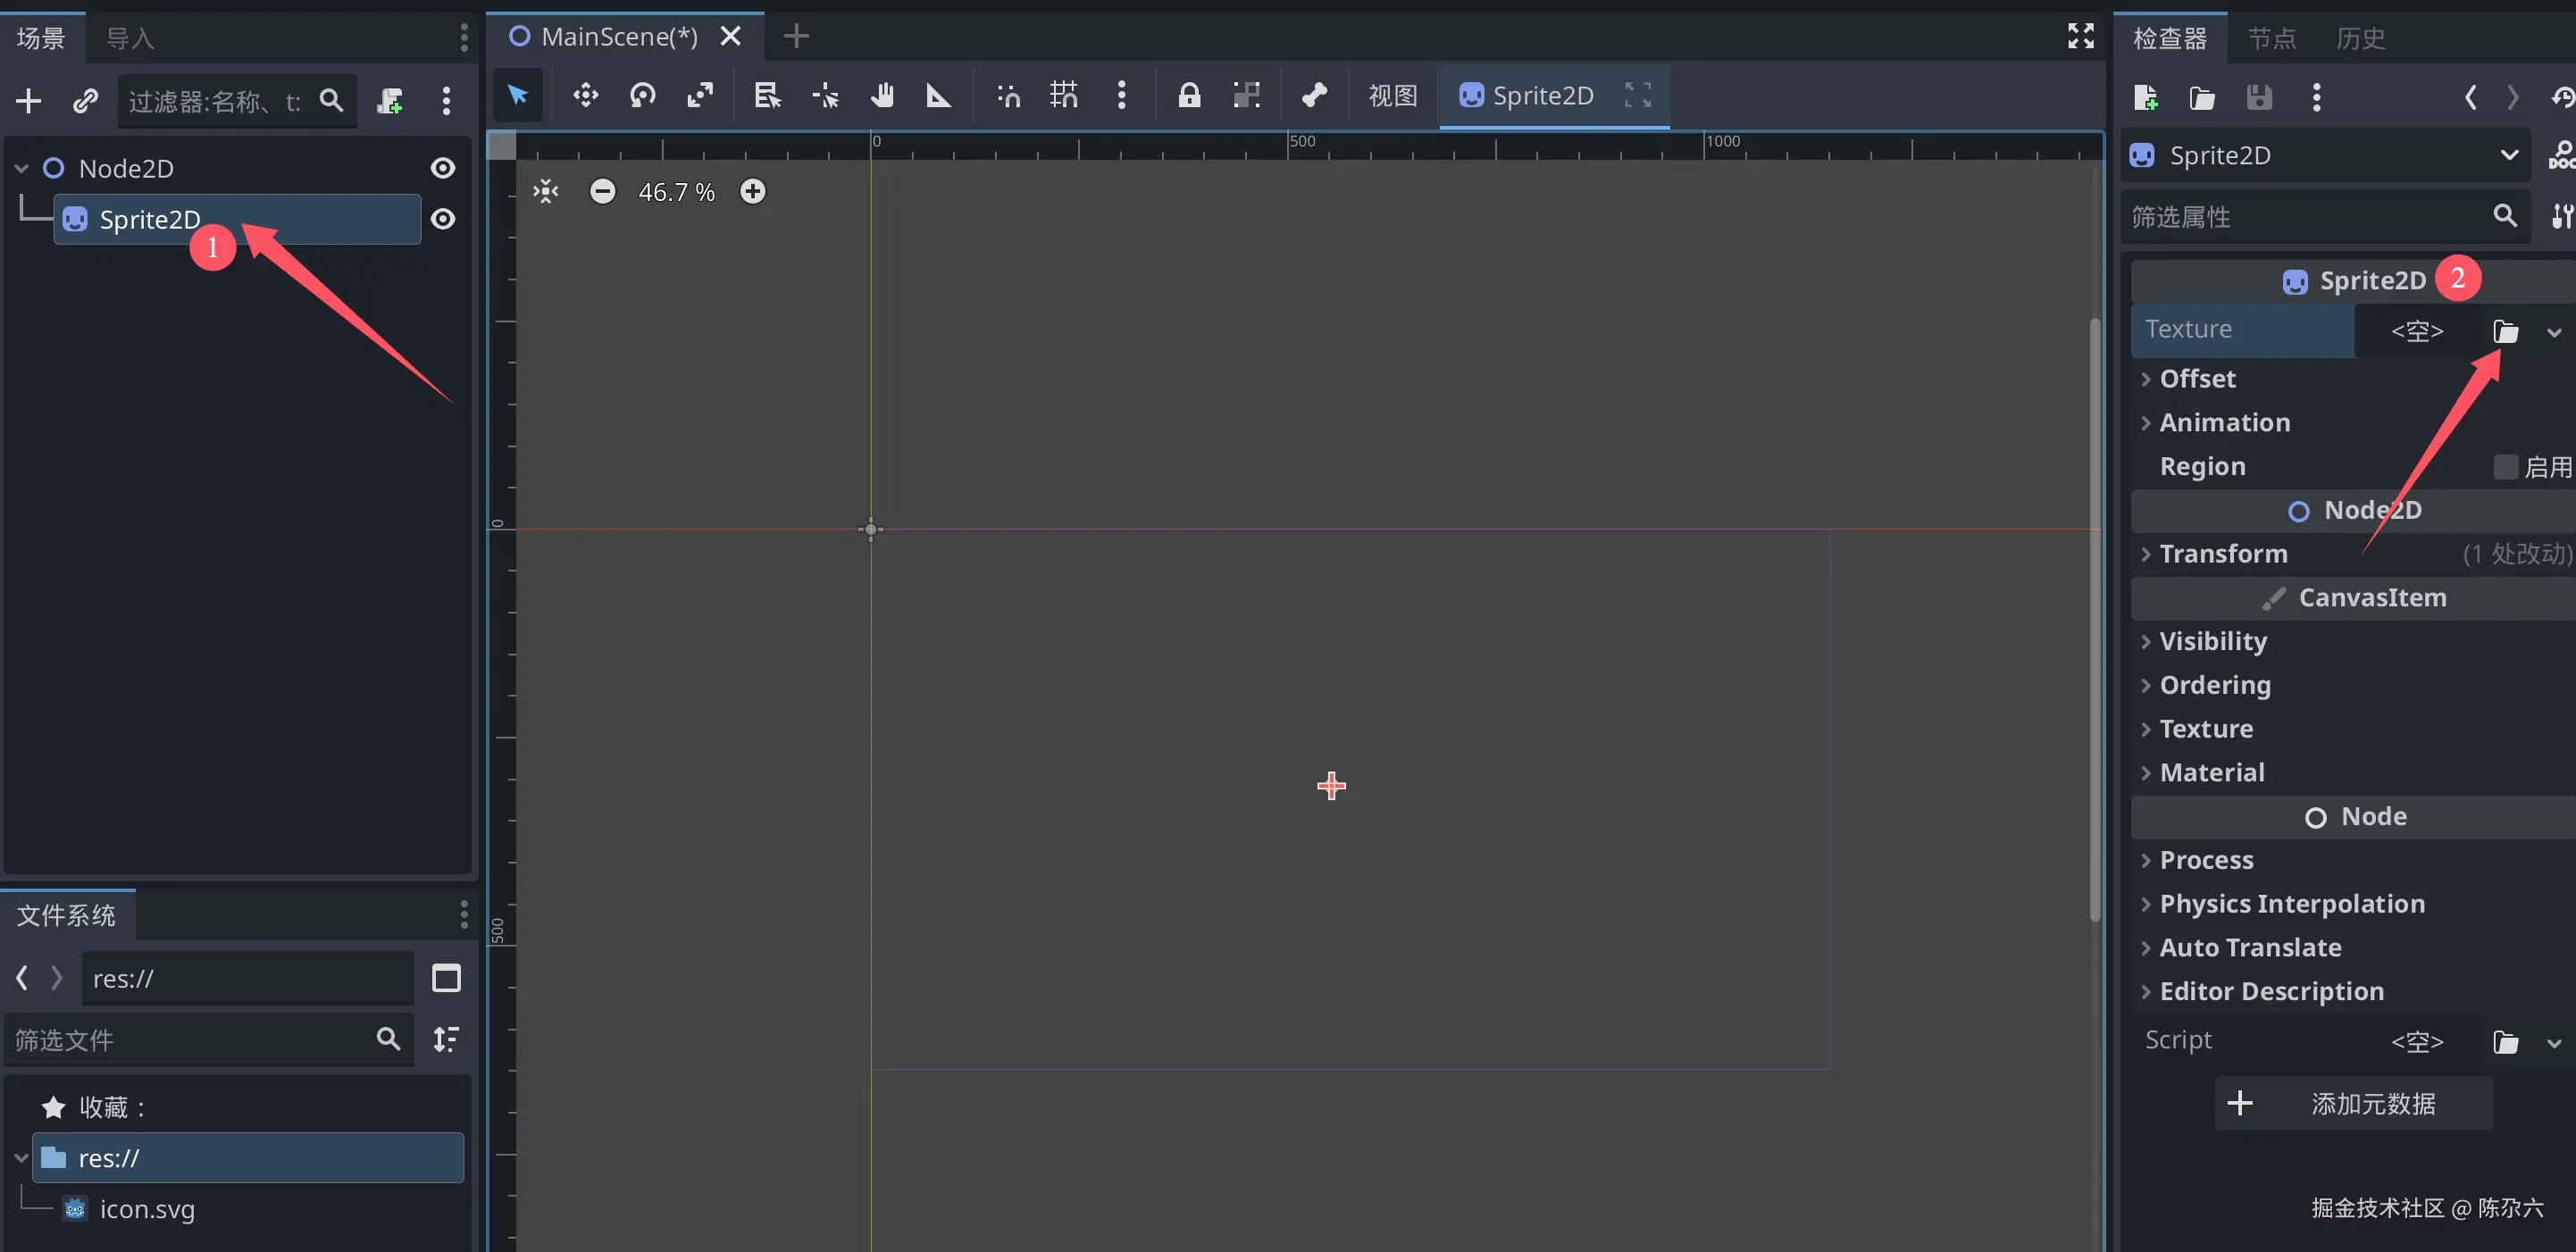Viewport: 2576px width, 1252px height.
Task: Enable the Region checkbox
Action: pos(2504,467)
